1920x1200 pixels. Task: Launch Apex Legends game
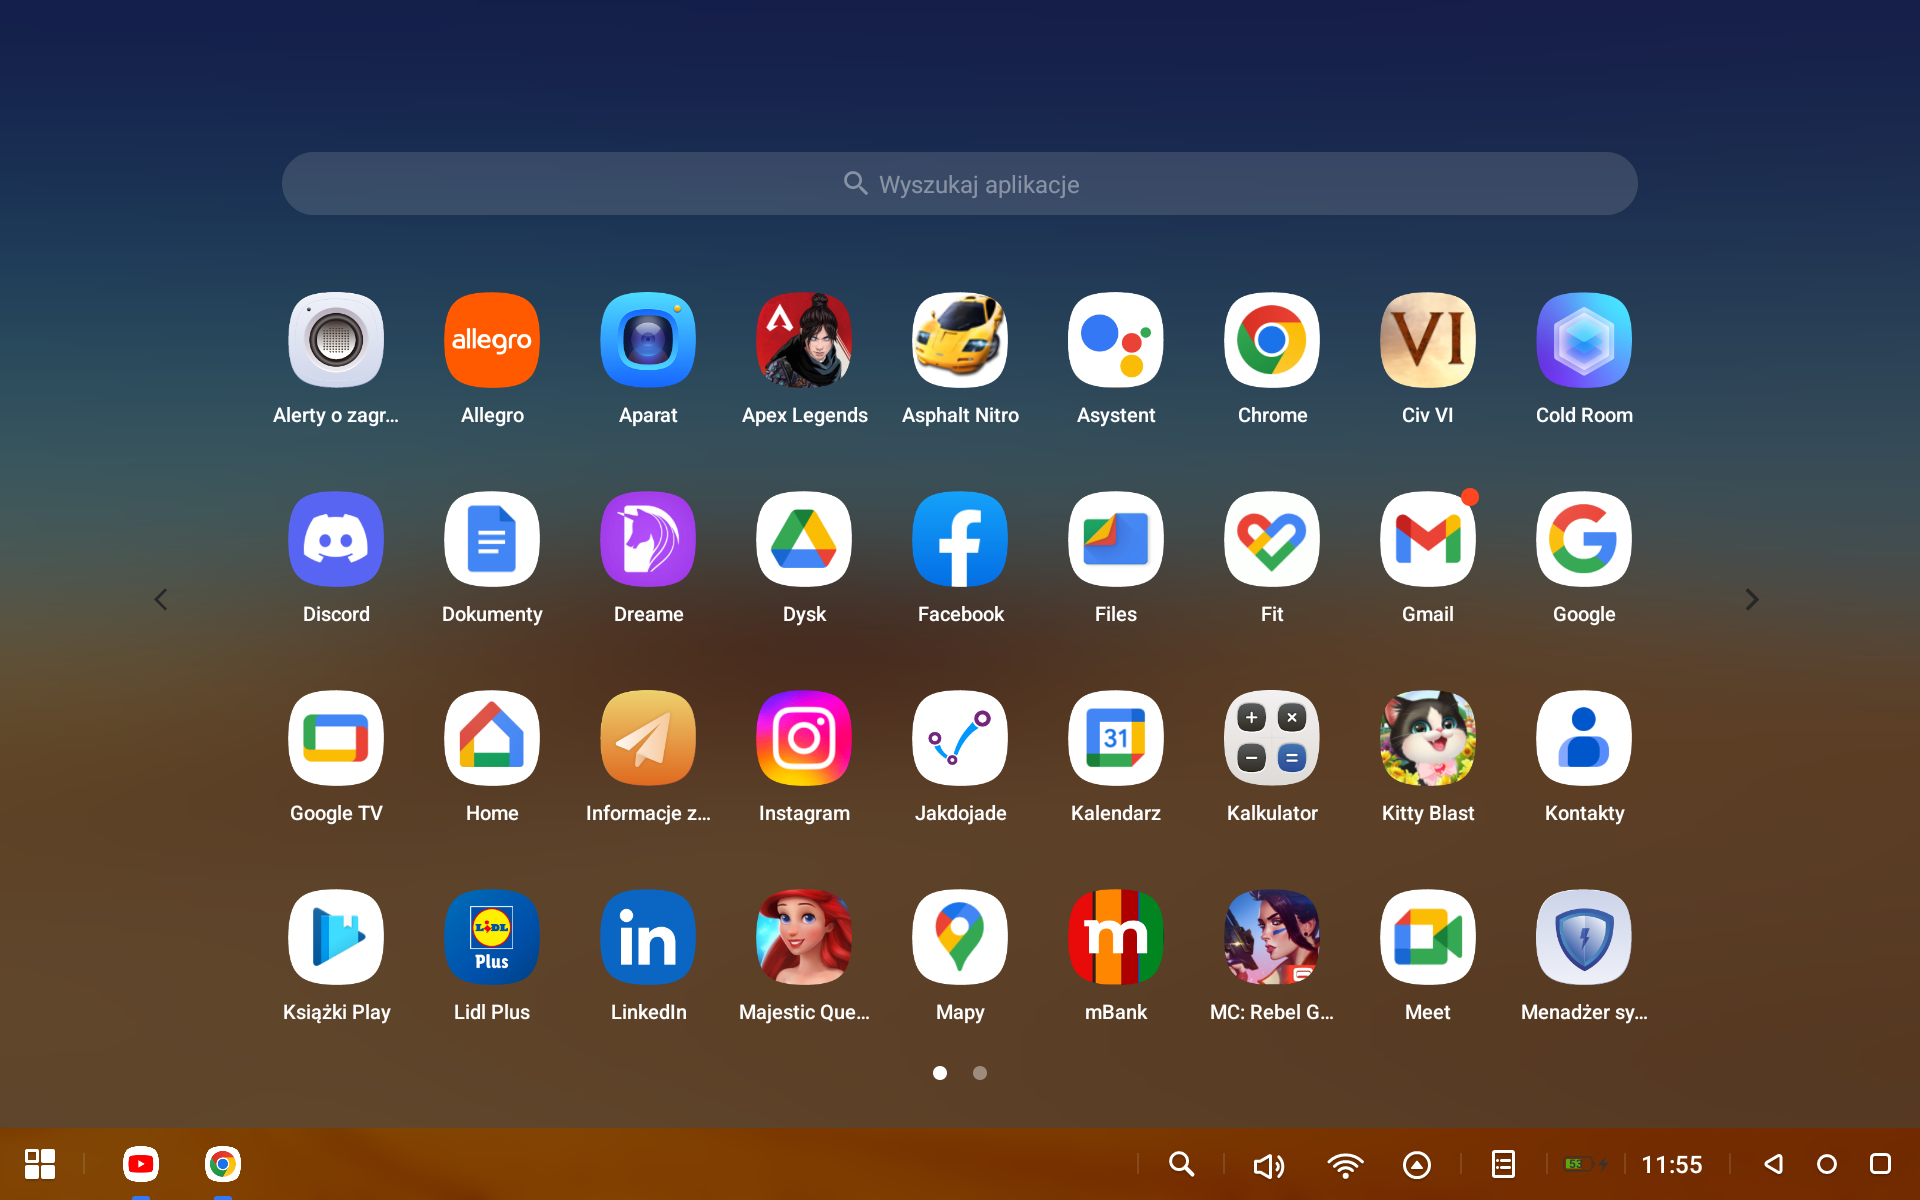[804, 340]
